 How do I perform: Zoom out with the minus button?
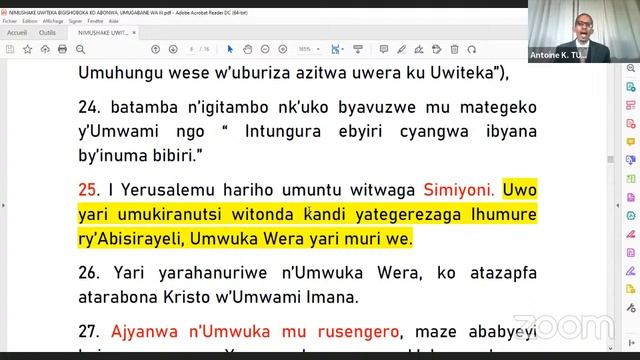(265, 49)
